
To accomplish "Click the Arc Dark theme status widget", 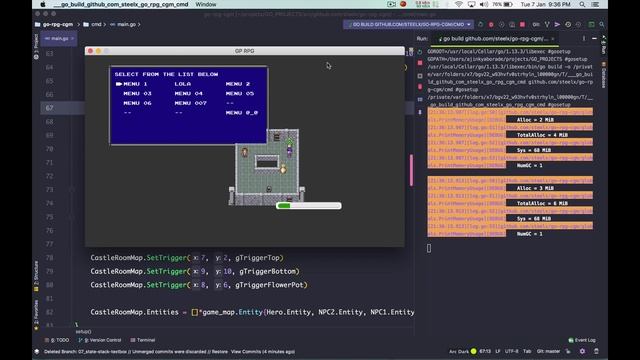I will pos(462,351).
